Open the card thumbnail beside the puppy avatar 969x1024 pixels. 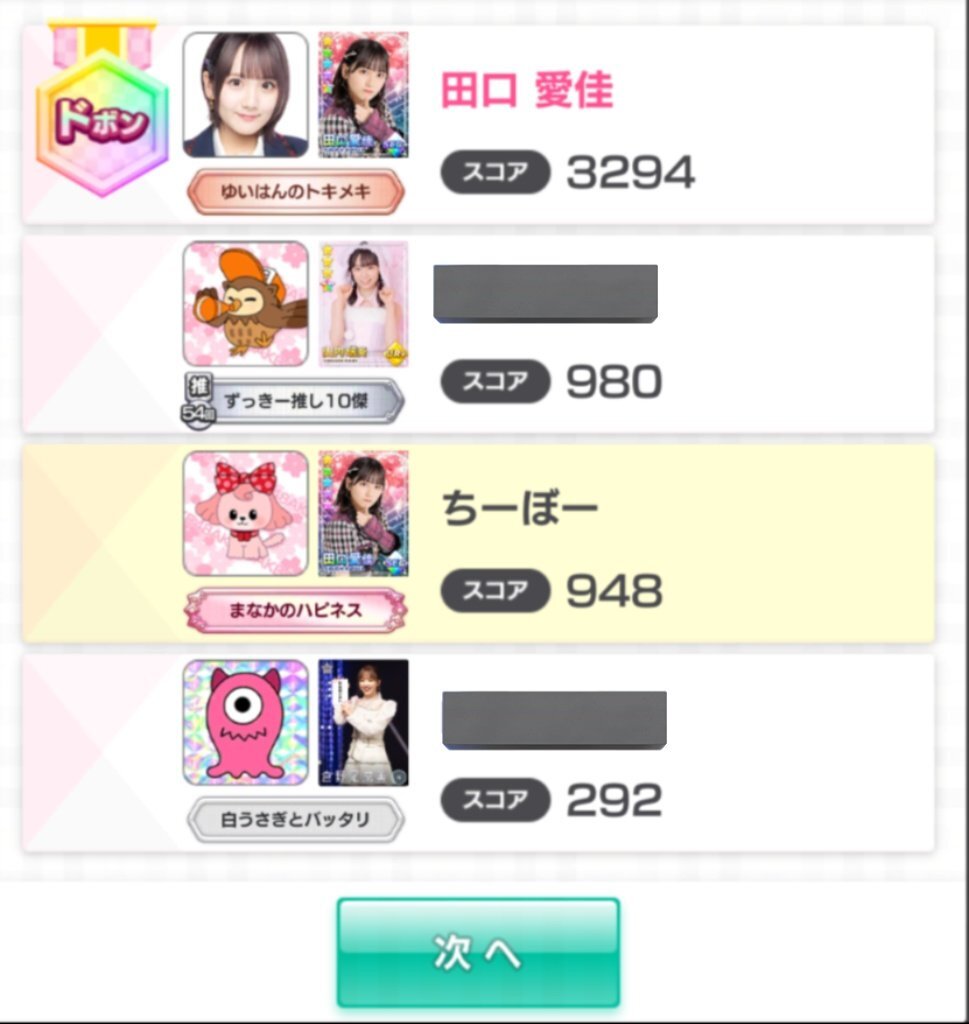[364, 513]
